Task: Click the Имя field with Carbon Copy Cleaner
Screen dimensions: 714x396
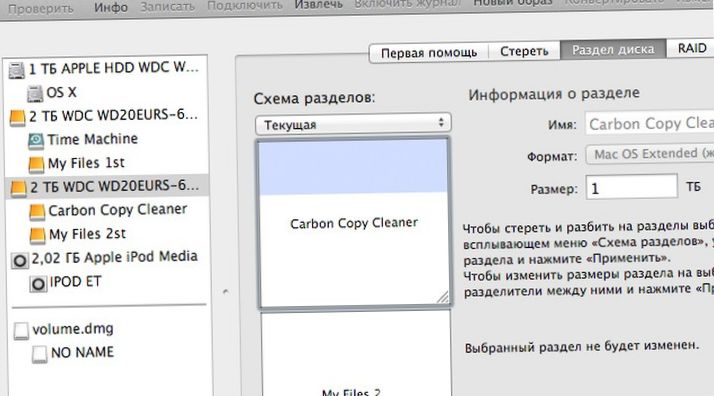Action: (x=649, y=123)
